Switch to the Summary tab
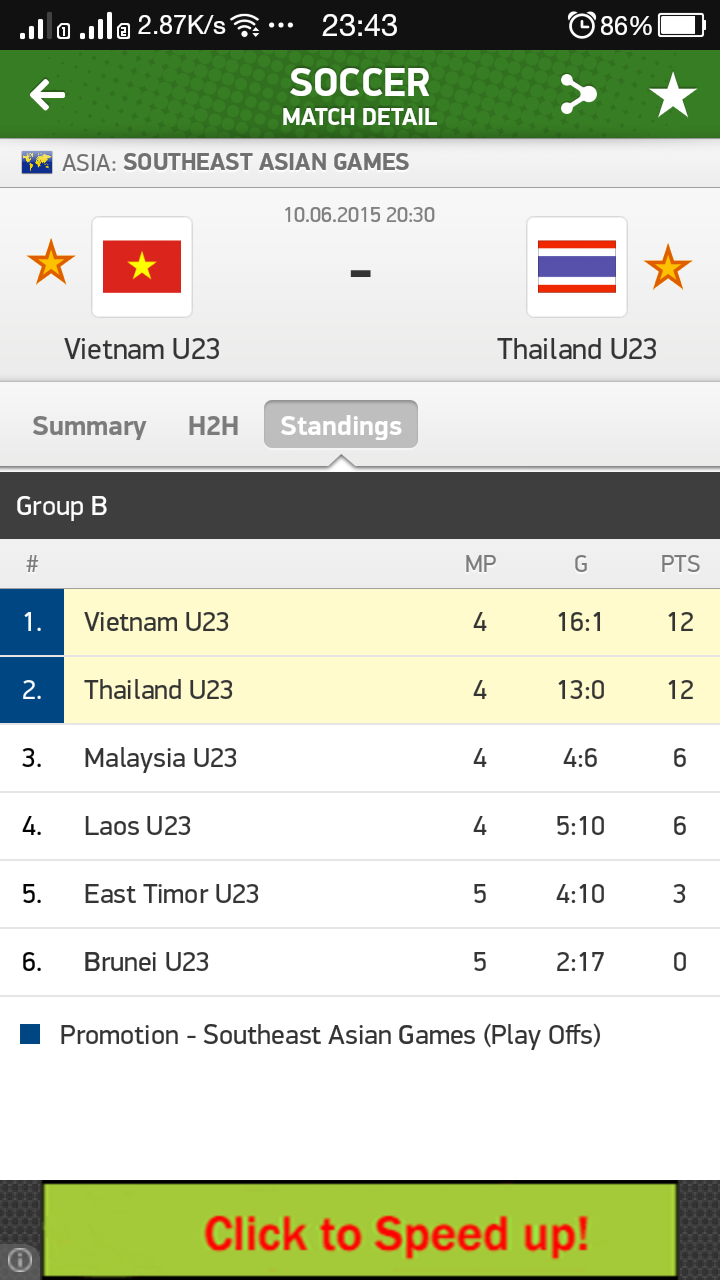 point(89,426)
